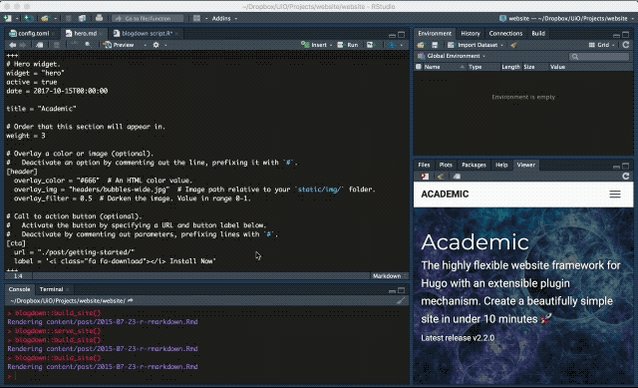The width and height of the screenshot is (638, 388).
Task: Click the Create a project icon
Action: [x=28, y=18]
